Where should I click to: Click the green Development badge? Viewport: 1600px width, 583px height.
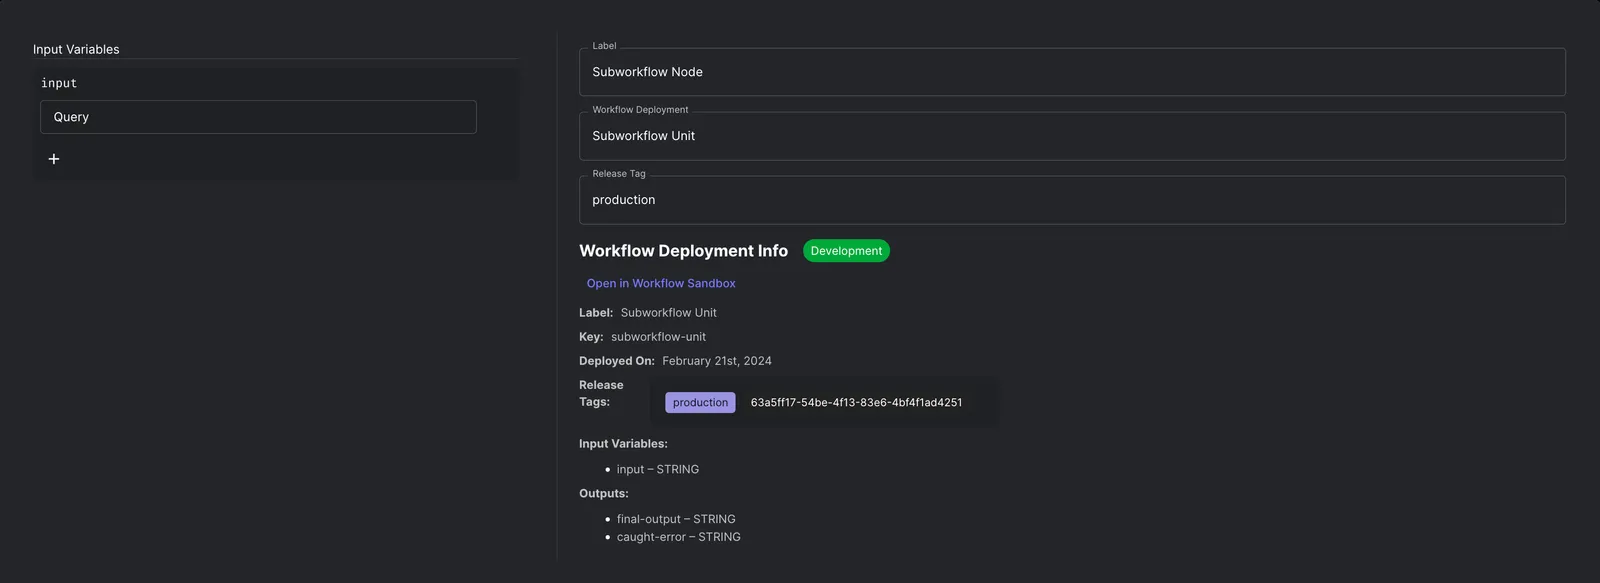click(846, 251)
